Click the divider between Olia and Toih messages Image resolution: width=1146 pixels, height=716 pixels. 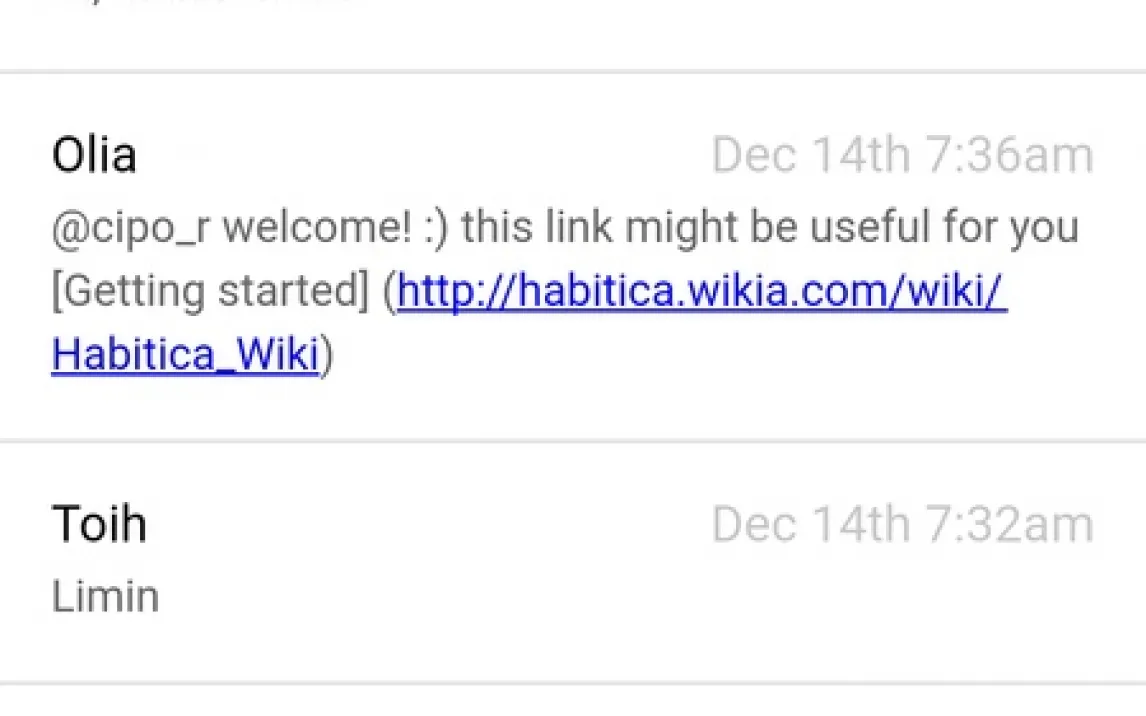573,440
